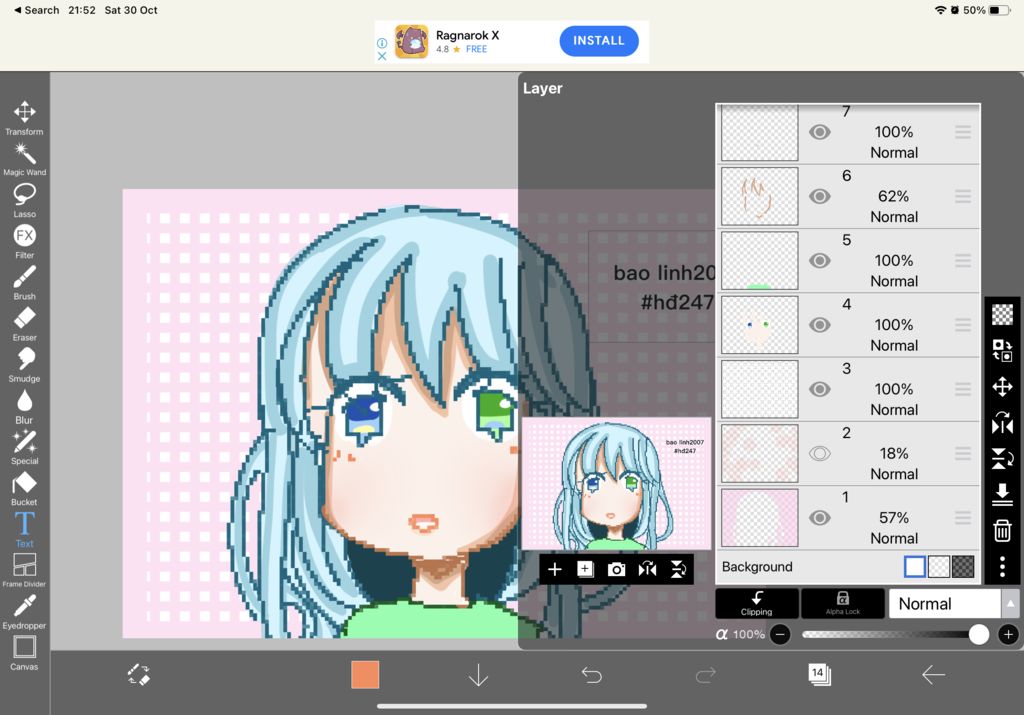
Task: Open the FX Filter tool
Action: [x=24, y=242]
